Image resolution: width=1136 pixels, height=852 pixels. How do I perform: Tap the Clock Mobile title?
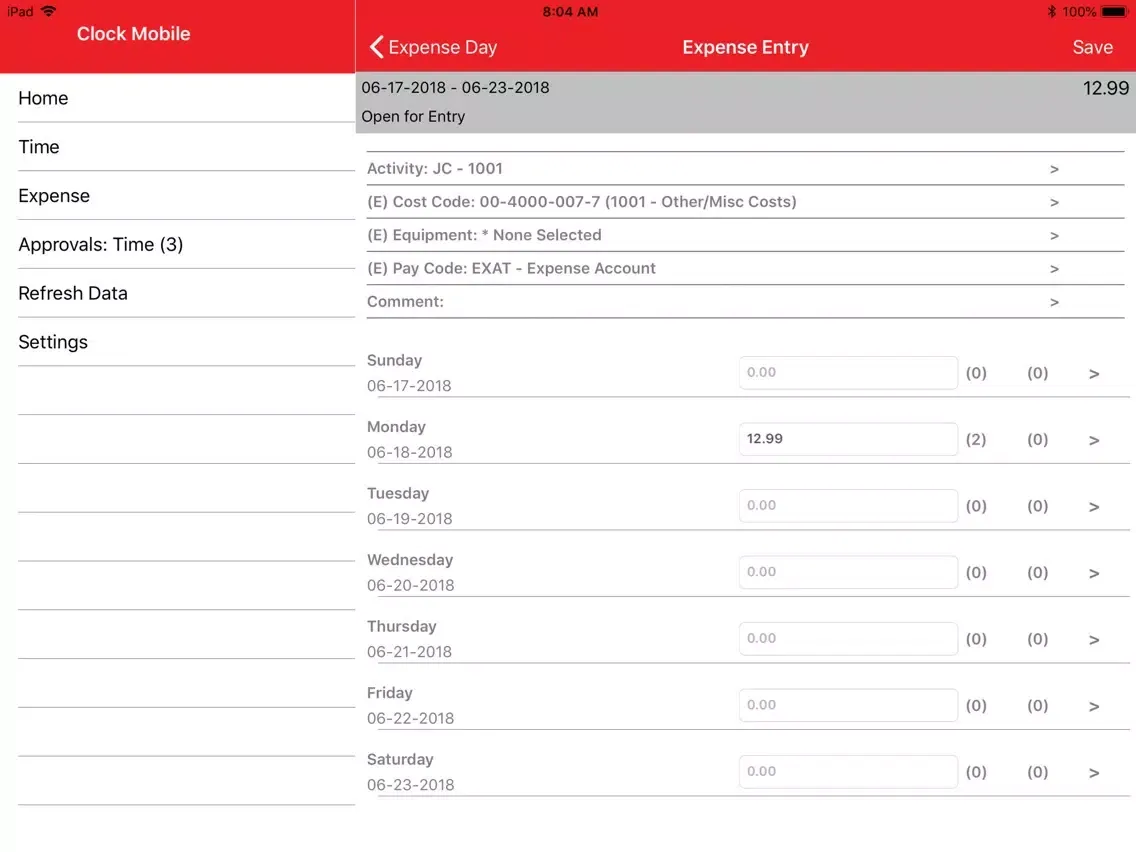(x=133, y=34)
